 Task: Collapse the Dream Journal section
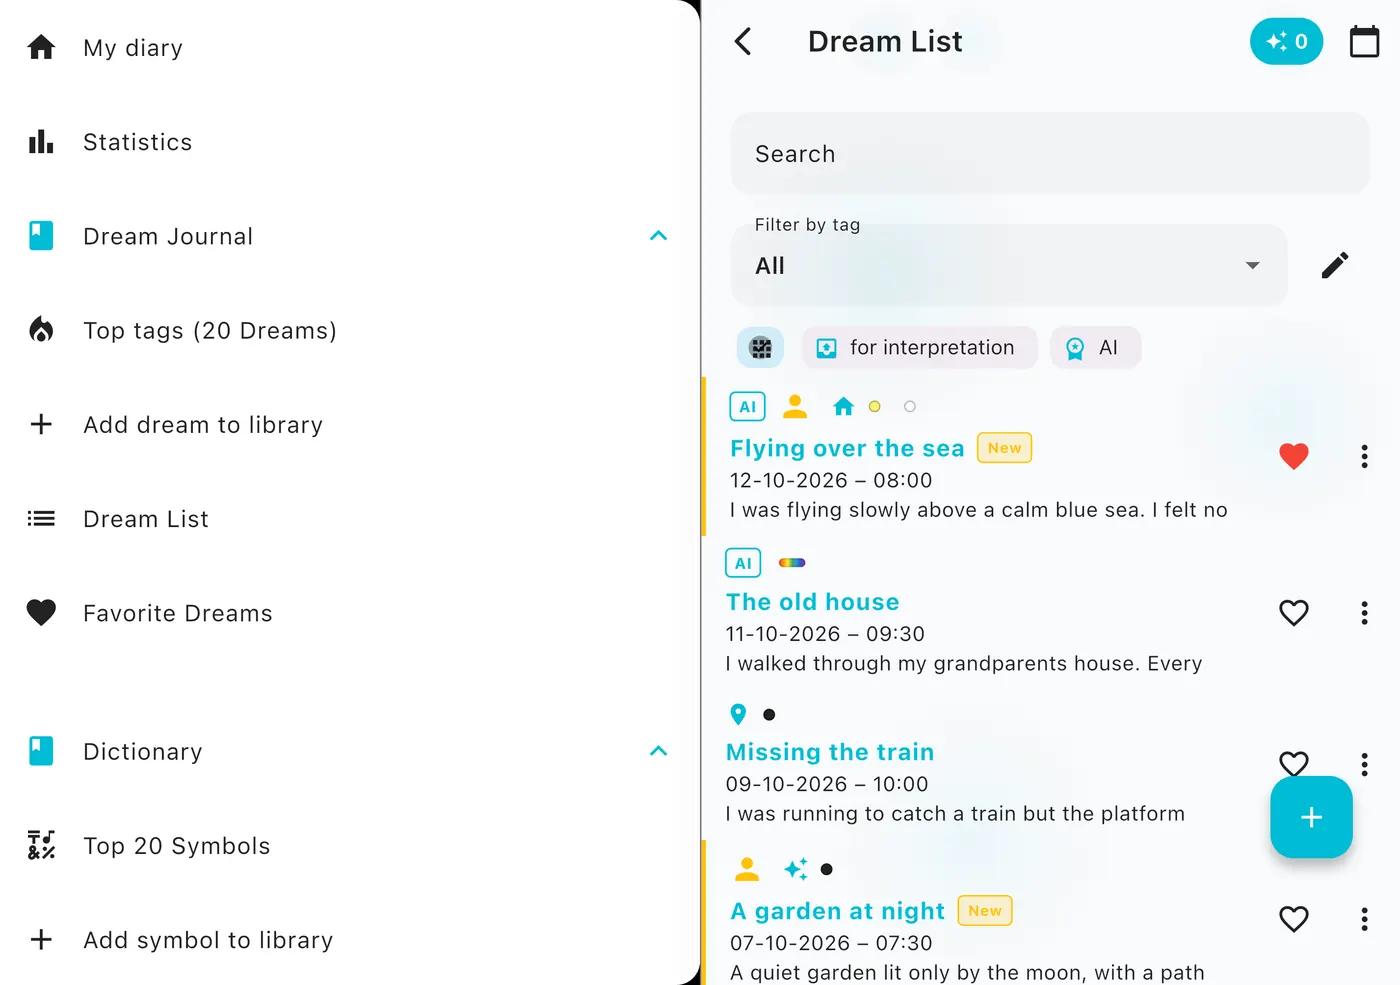tap(658, 236)
